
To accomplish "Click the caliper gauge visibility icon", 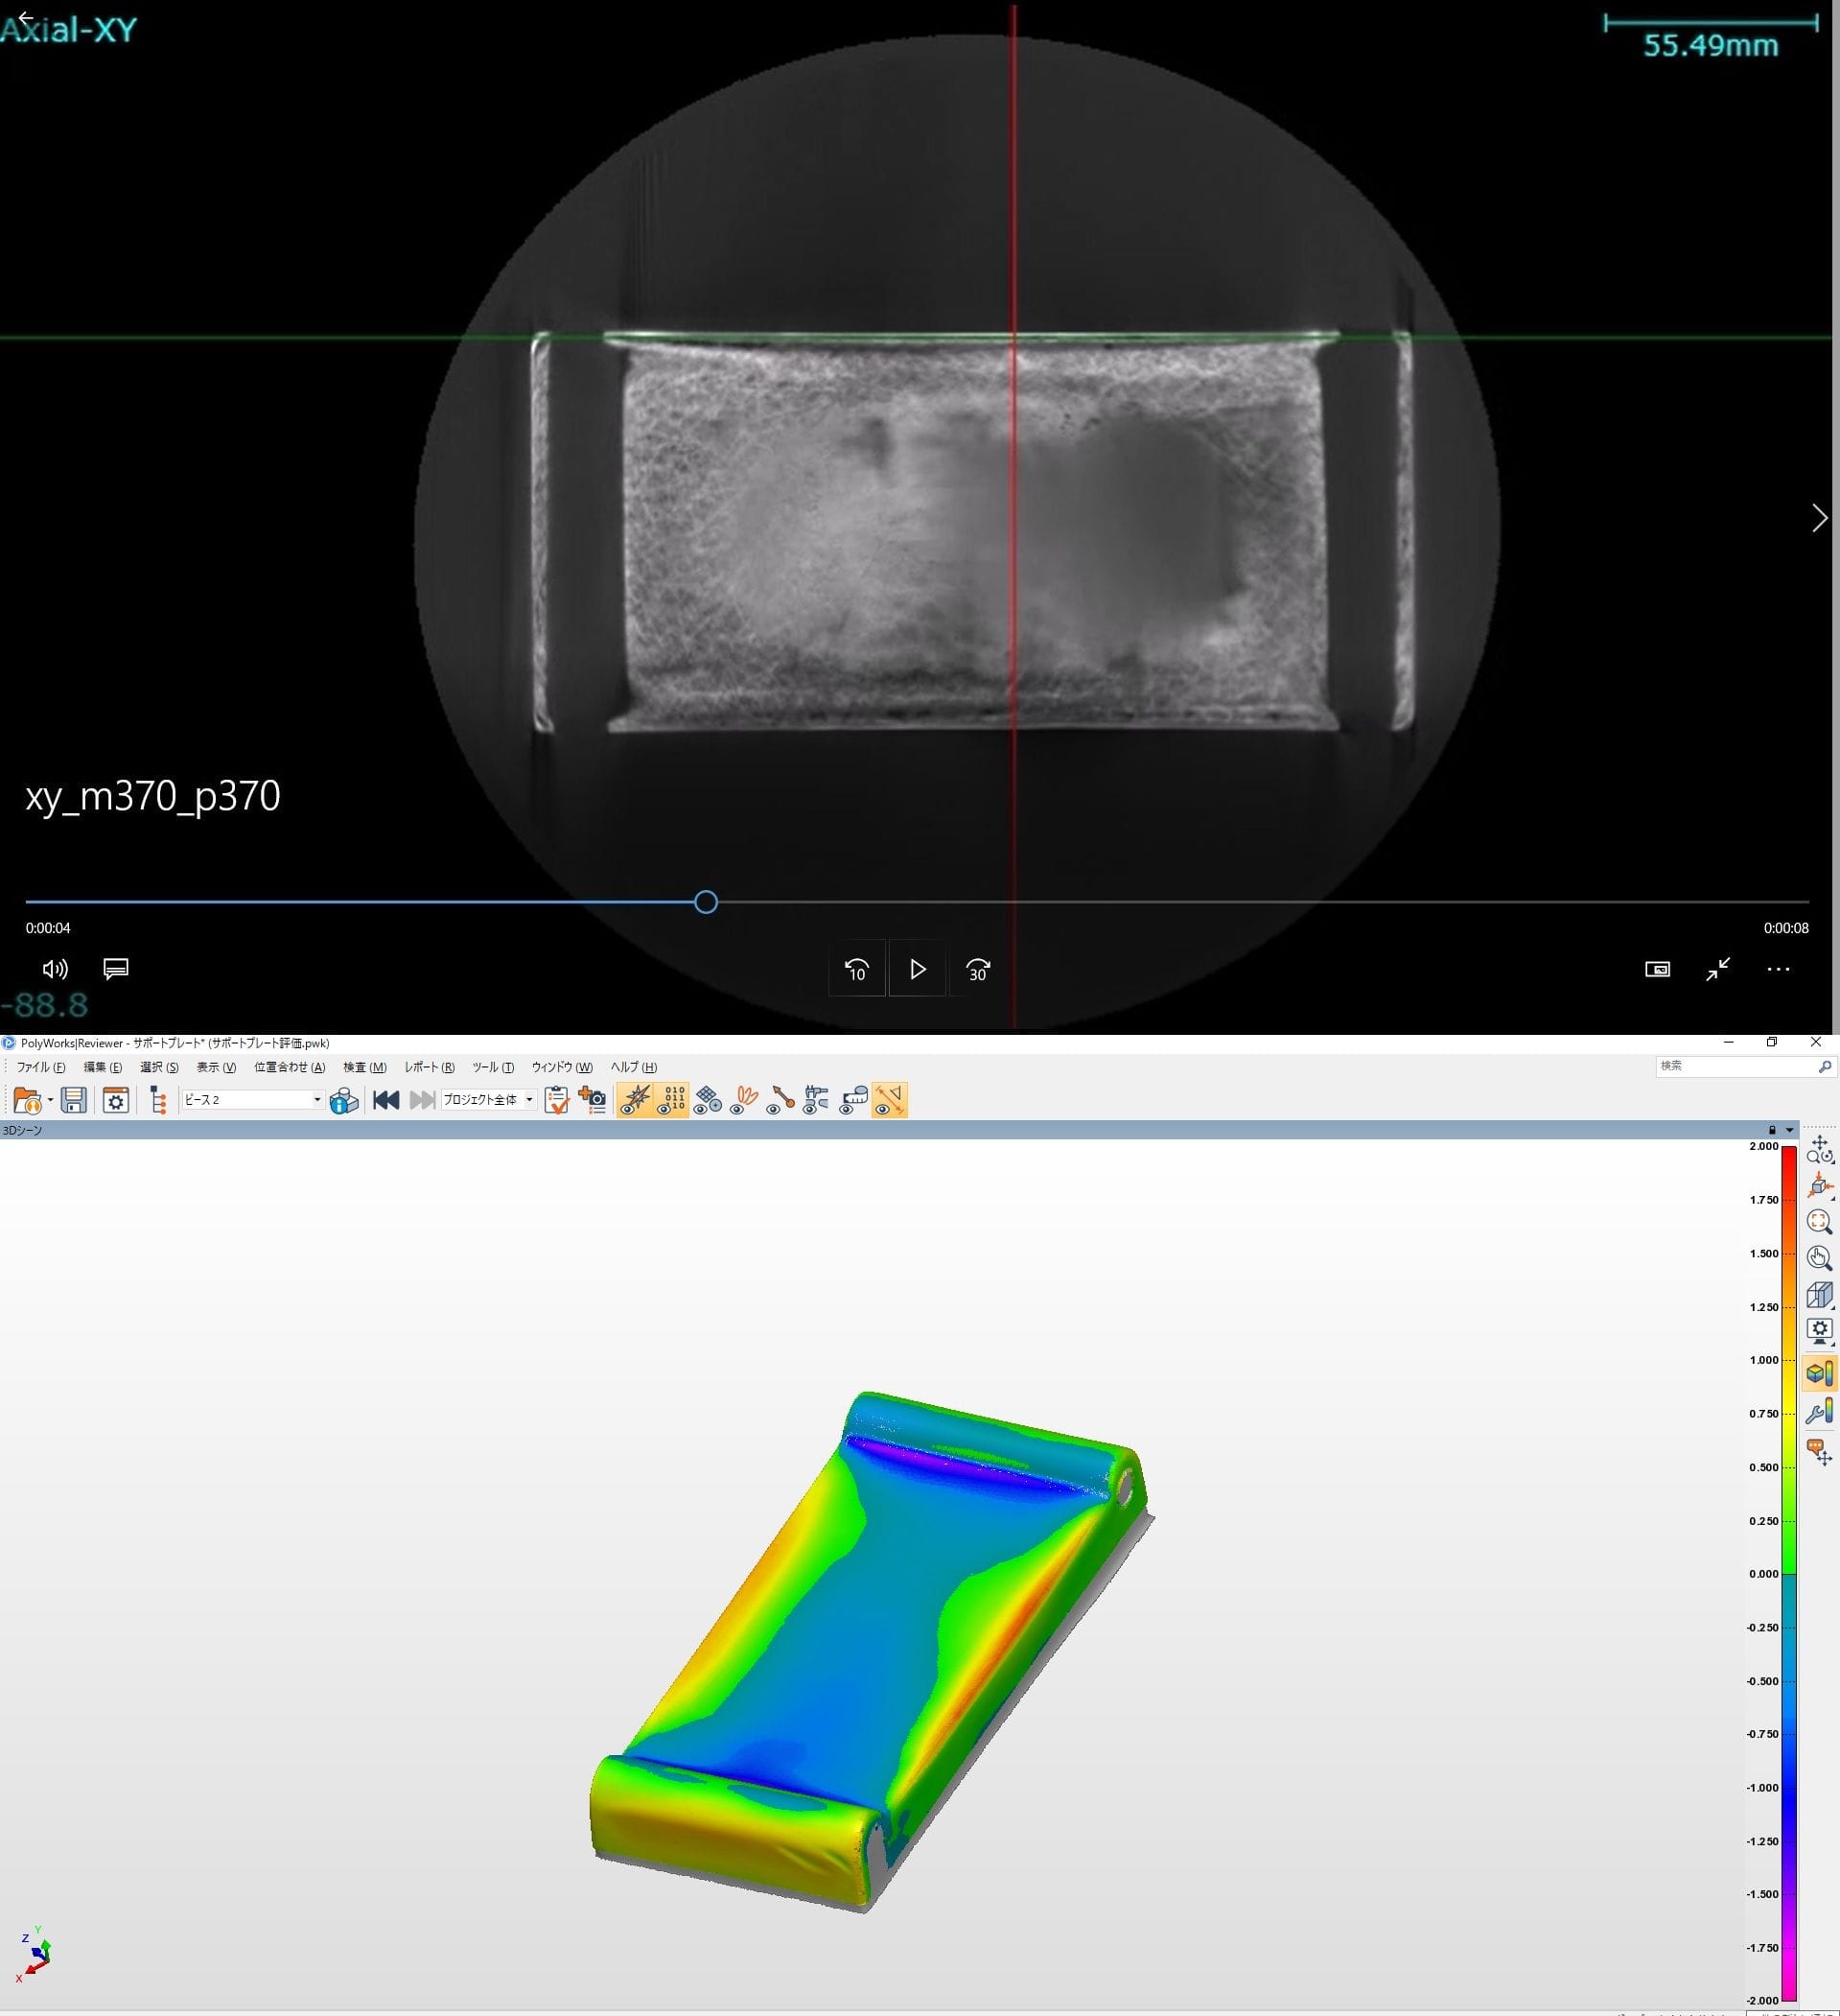I will [x=817, y=1101].
